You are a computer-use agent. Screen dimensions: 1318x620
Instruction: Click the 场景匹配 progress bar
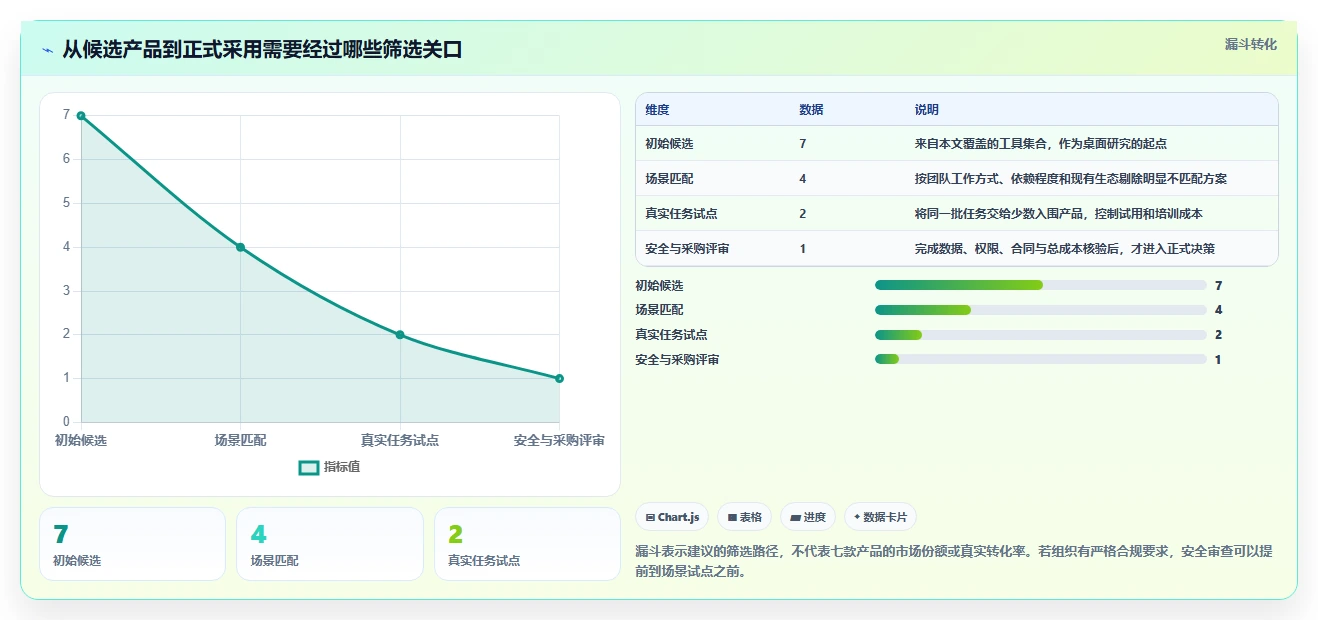tap(1041, 310)
